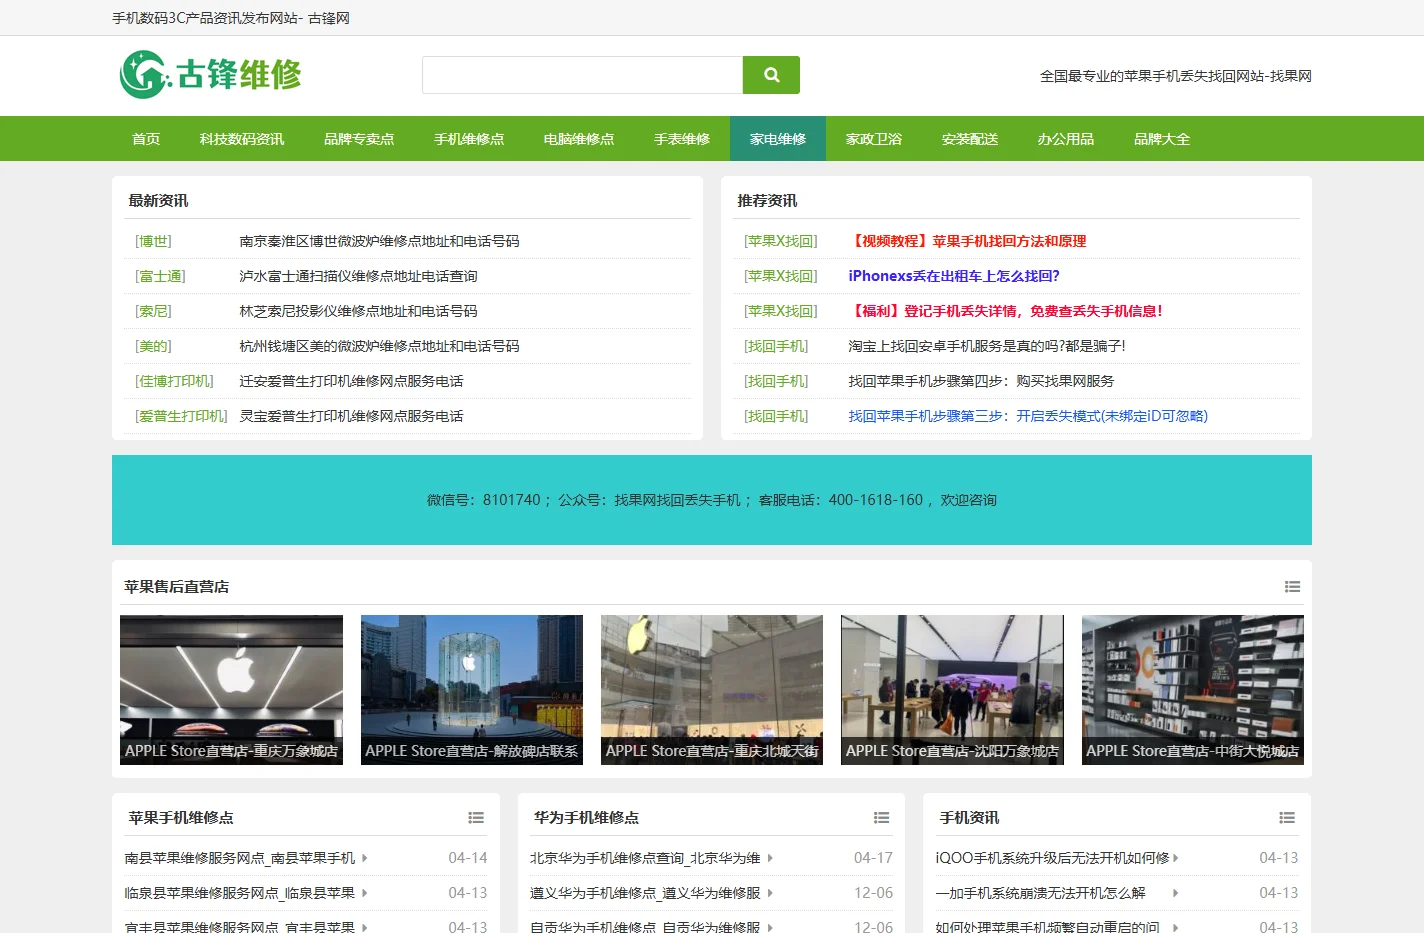The width and height of the screenshot is (1424, 933).
Task: Click 华为手机维修点 section heading
Action: (587, 818)
